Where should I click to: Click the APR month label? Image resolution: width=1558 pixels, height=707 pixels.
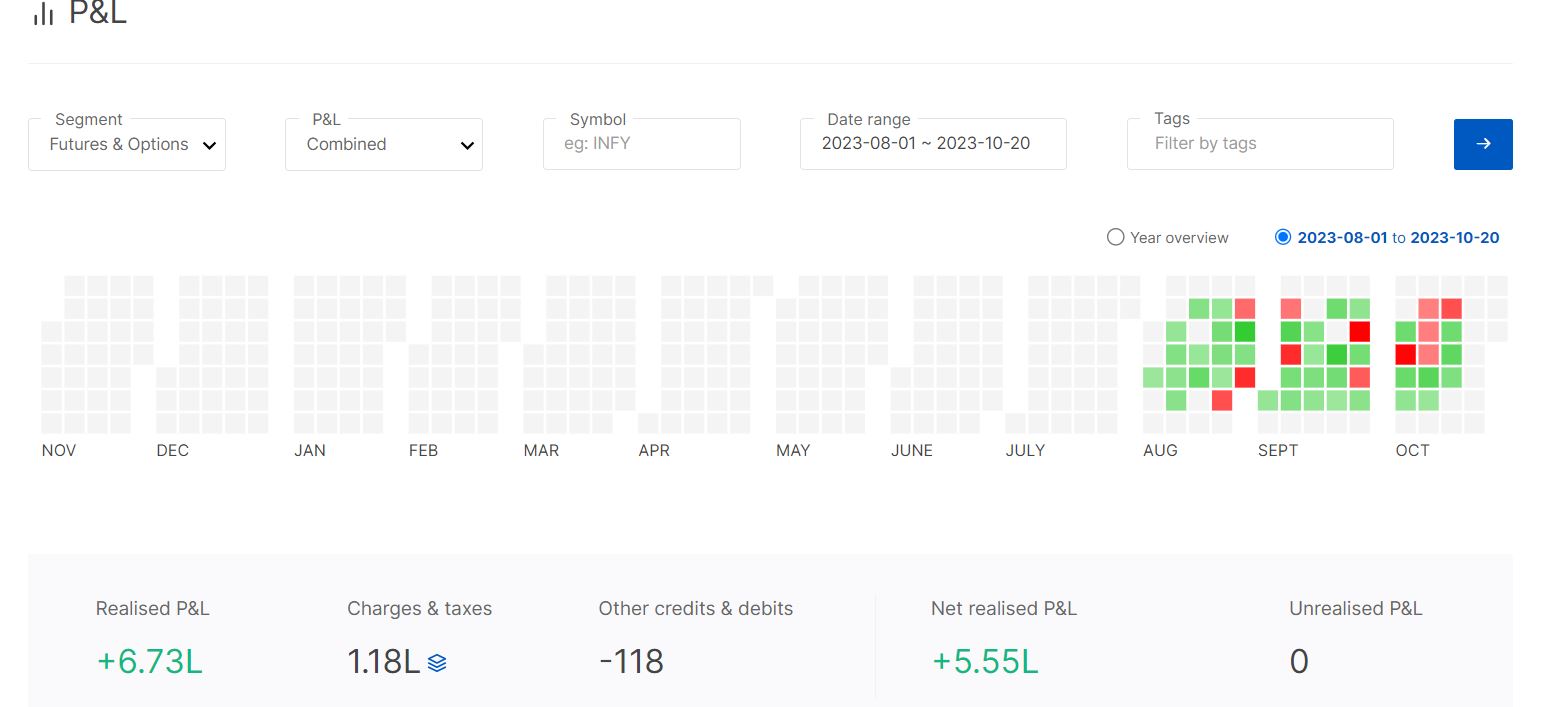654,451
